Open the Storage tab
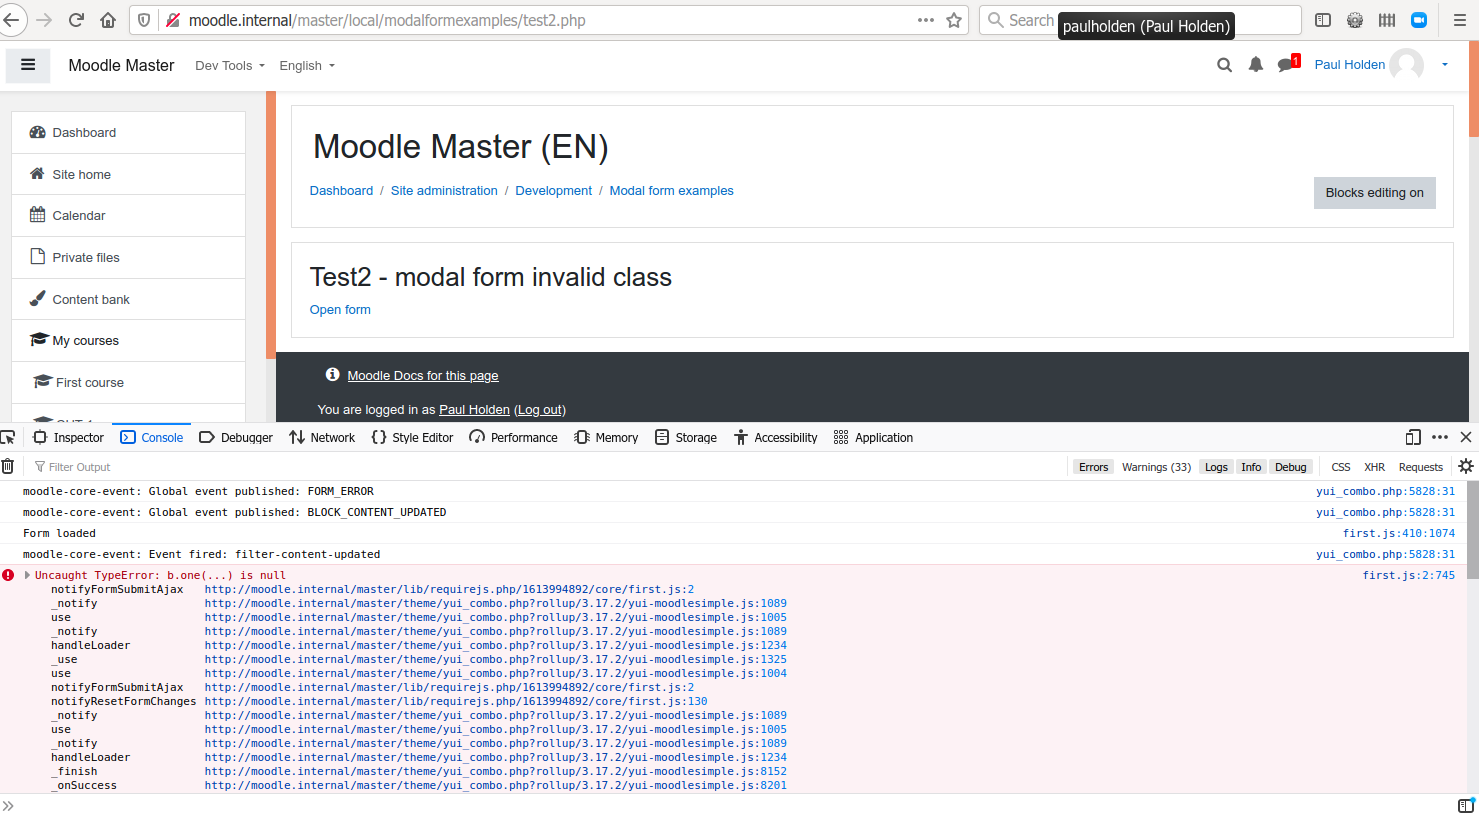 click(x=686, y=437)
